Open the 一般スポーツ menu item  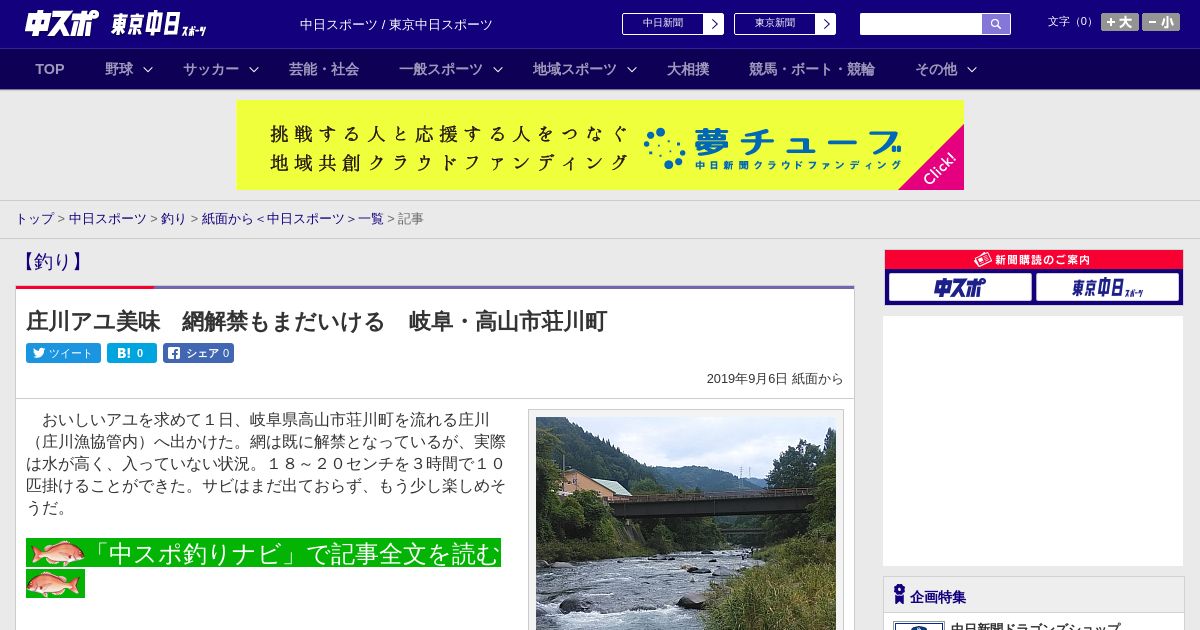(441, 69)
